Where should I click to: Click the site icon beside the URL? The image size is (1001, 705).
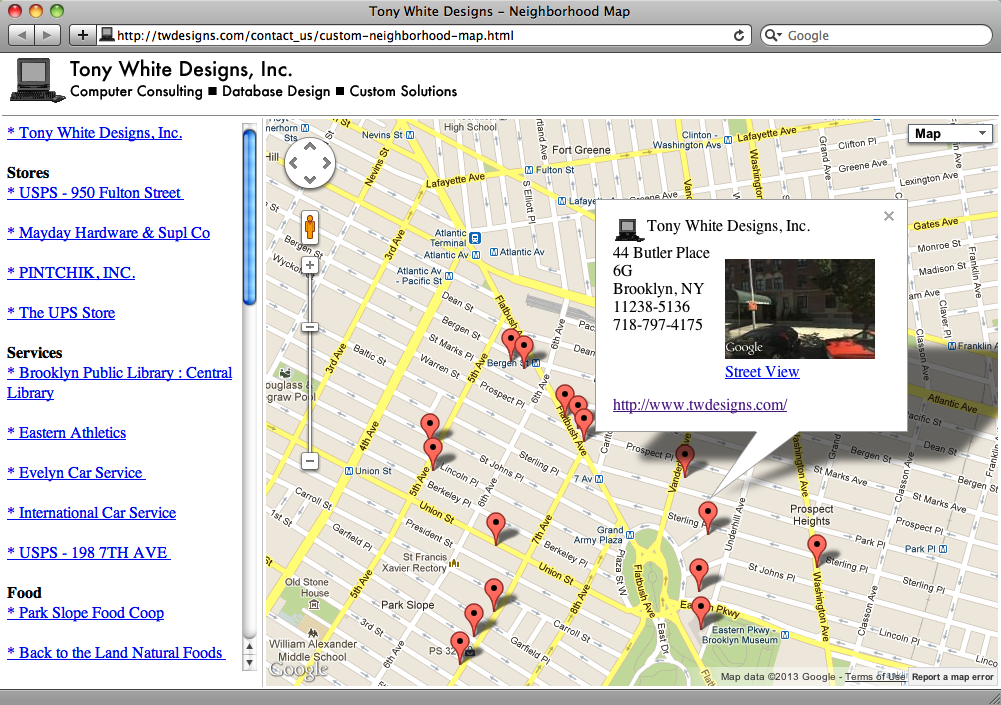[x=107, y=34]
